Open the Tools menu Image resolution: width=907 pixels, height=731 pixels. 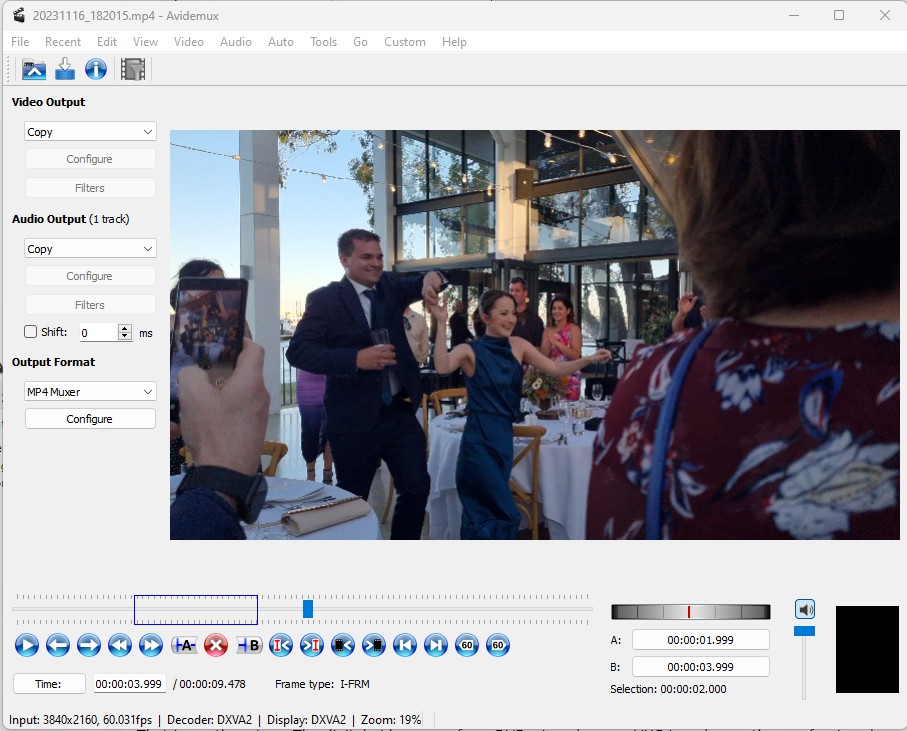click(x=323, y=42)
